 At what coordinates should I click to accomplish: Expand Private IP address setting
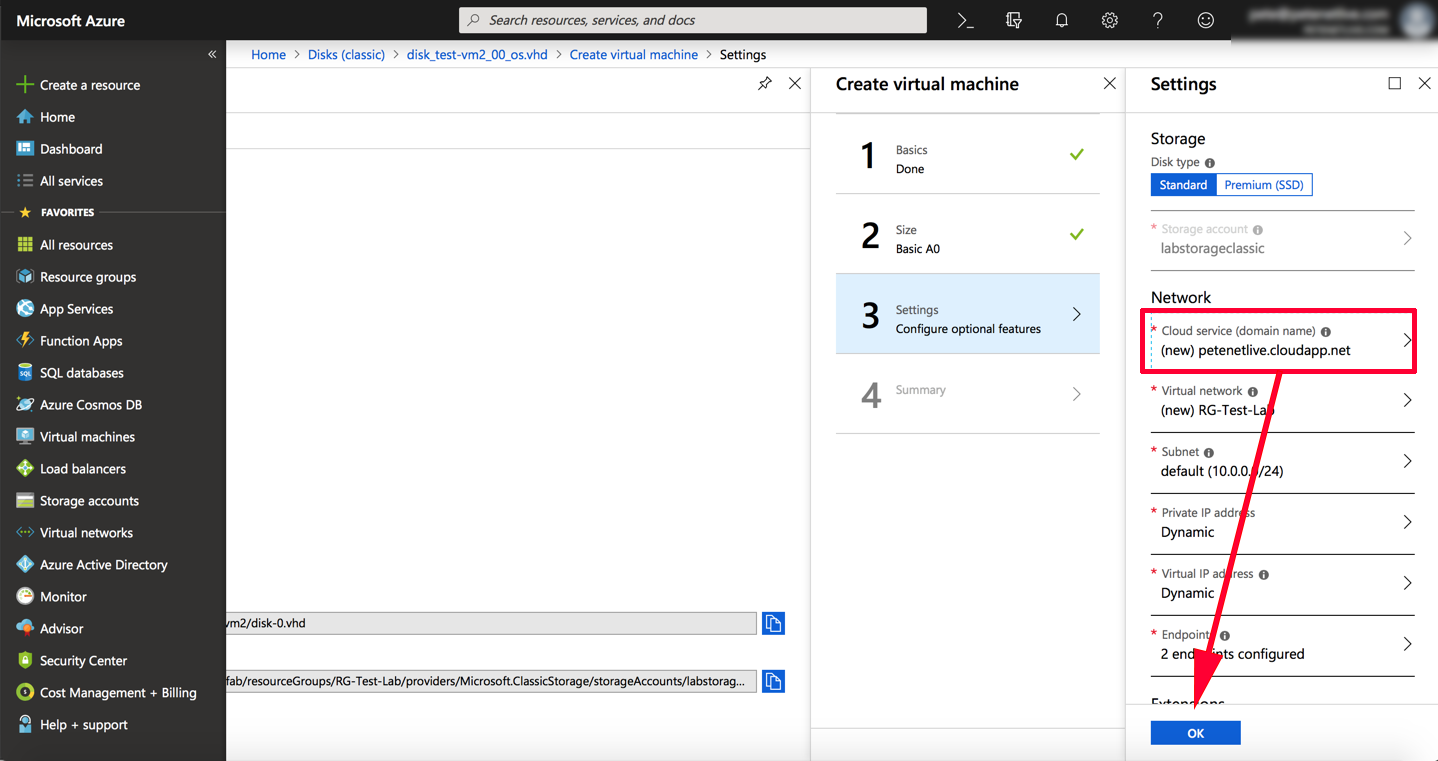tap(1282, 523)
